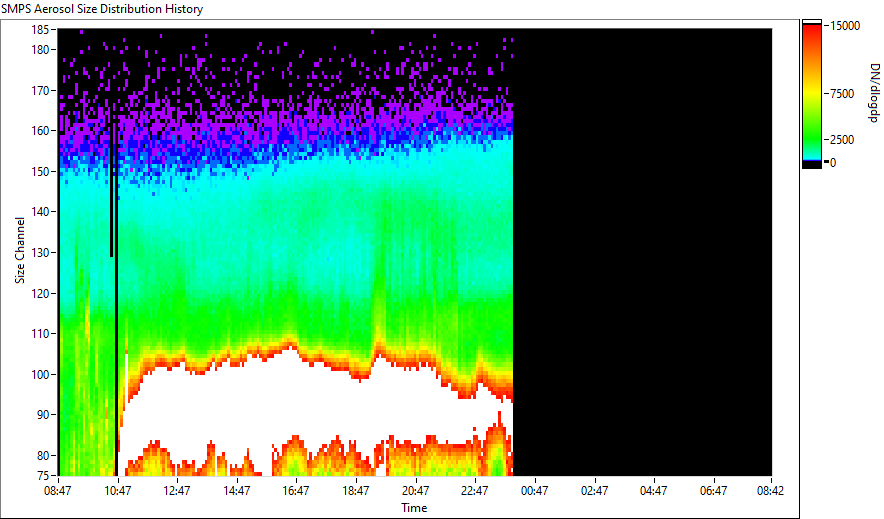884x519 pixels.
Task: Click the 02:47 time axis label
Action: click(x=594, y=491)
